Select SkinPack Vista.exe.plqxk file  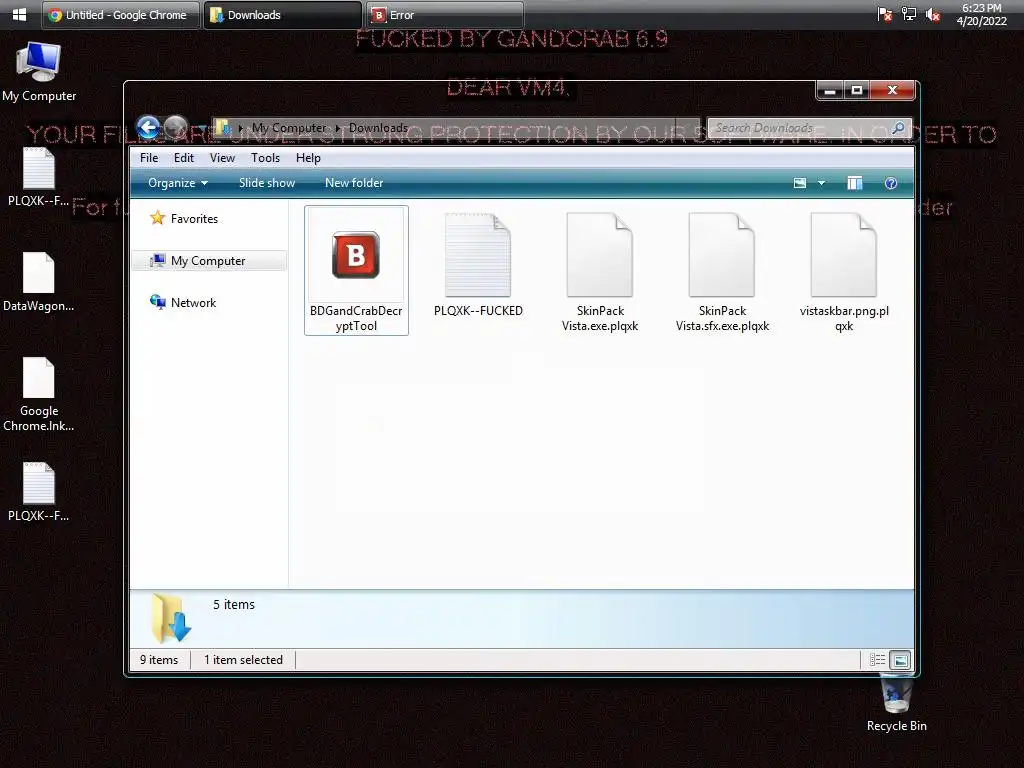click(600, 271)
